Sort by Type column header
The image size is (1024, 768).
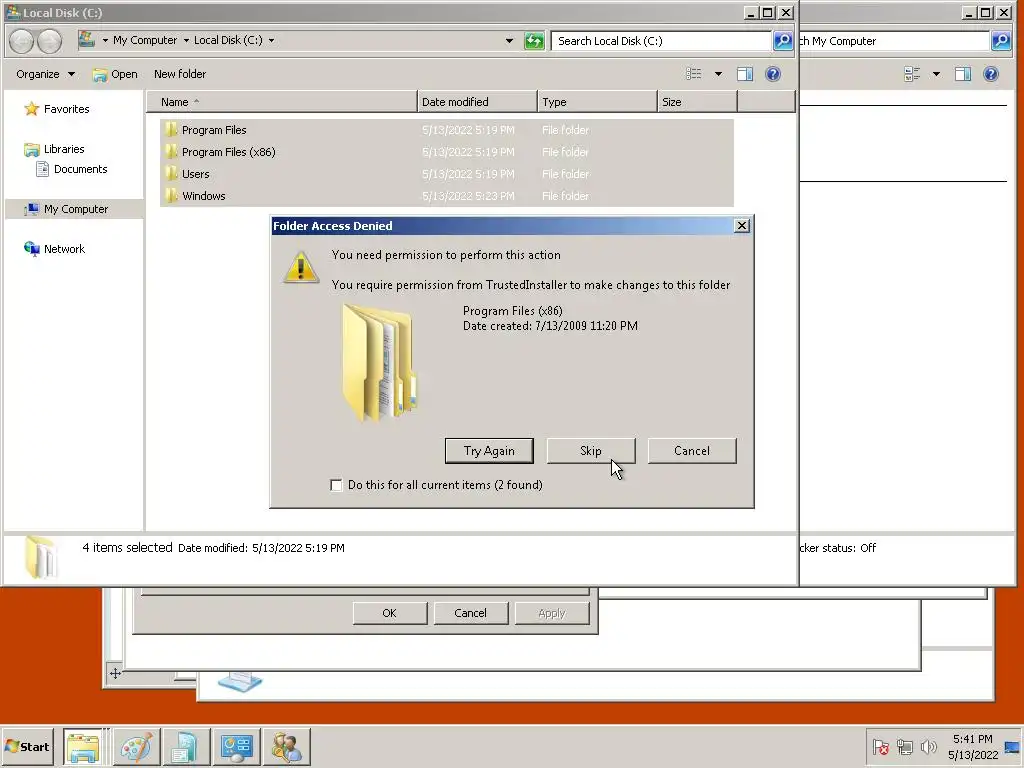pyautogui.click(x=598, y=102)
